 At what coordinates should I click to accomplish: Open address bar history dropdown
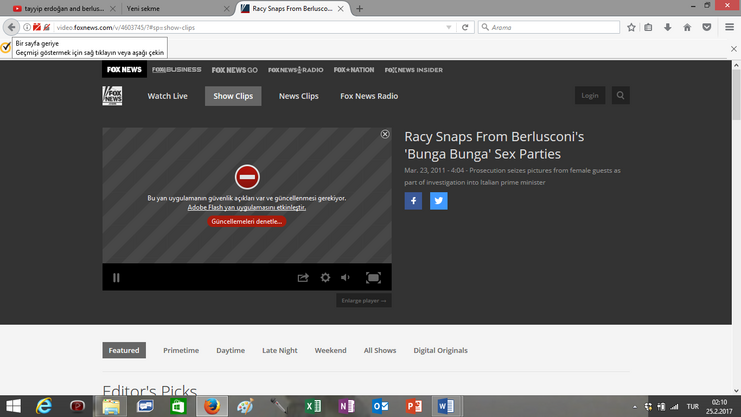(448, 27)
